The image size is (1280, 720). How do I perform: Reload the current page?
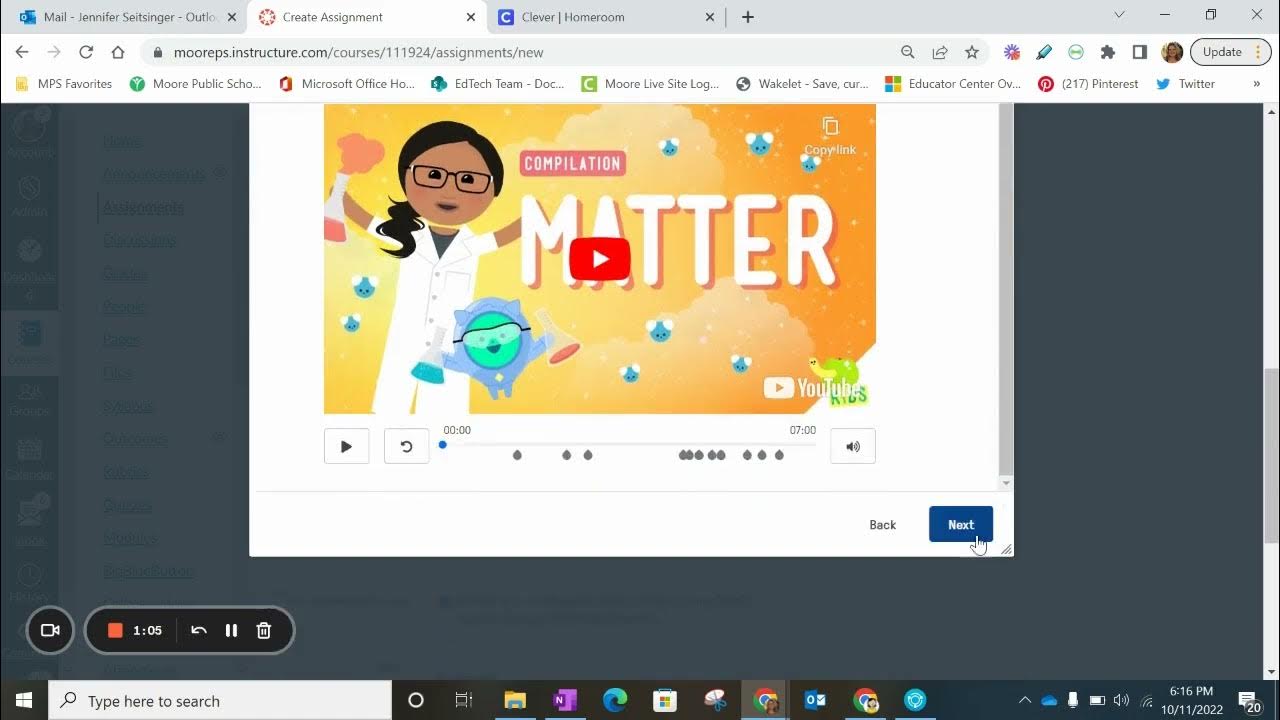pos(86,52)
